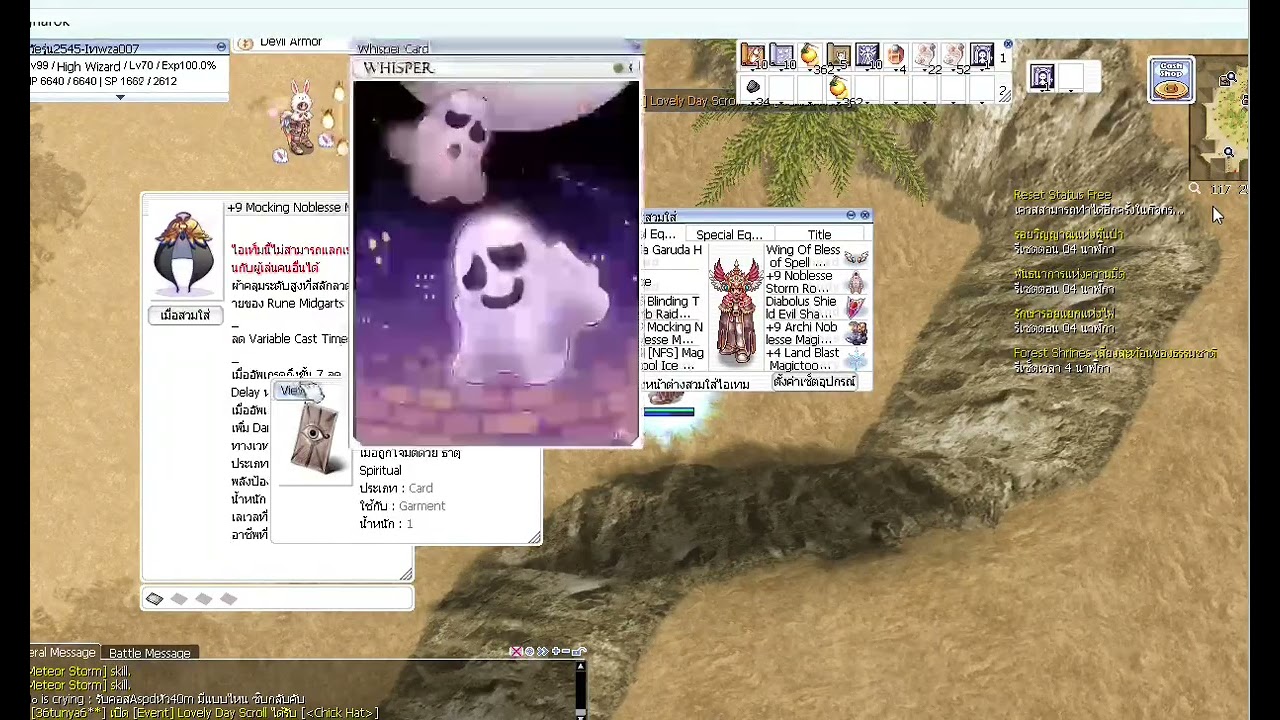Use the orange fruit item in hotkey row 2

click(x=838, y=88)
